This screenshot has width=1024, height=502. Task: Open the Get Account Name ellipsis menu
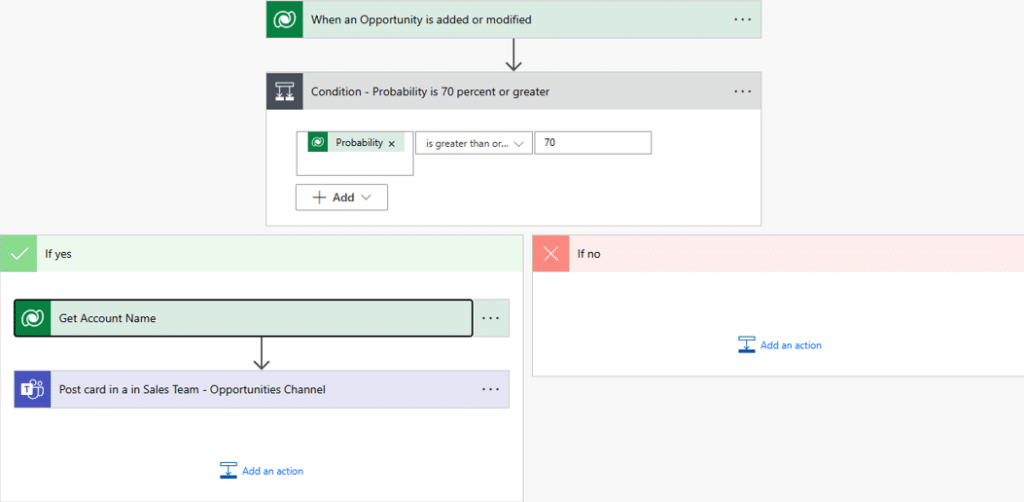[x=490, y=318]
